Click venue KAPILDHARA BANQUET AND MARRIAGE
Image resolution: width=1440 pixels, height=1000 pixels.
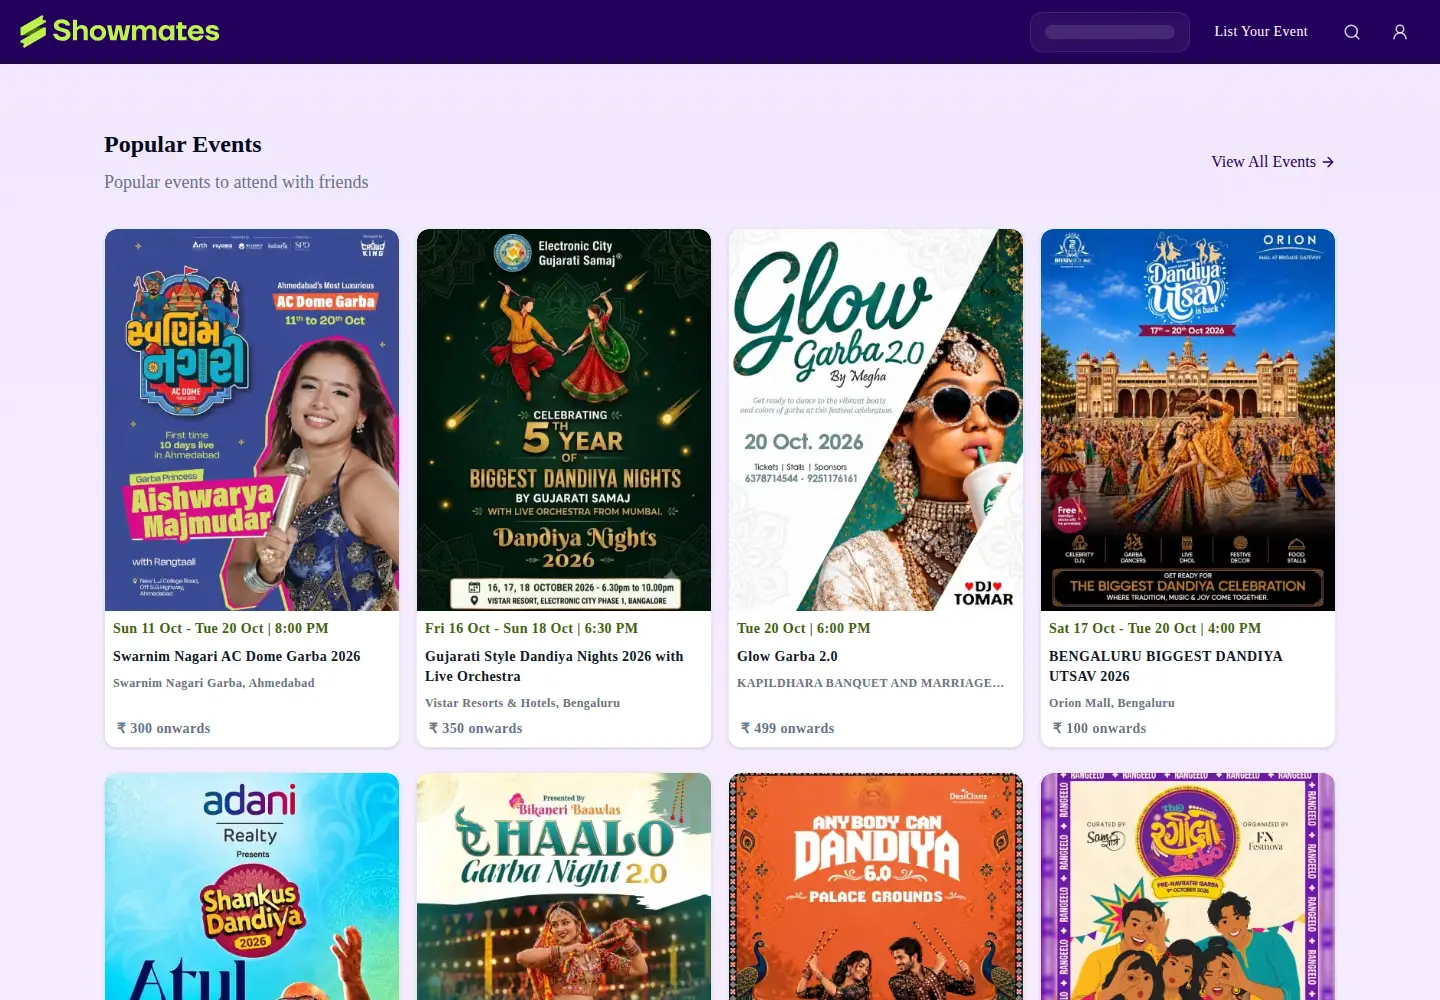(x=871, y=683)
